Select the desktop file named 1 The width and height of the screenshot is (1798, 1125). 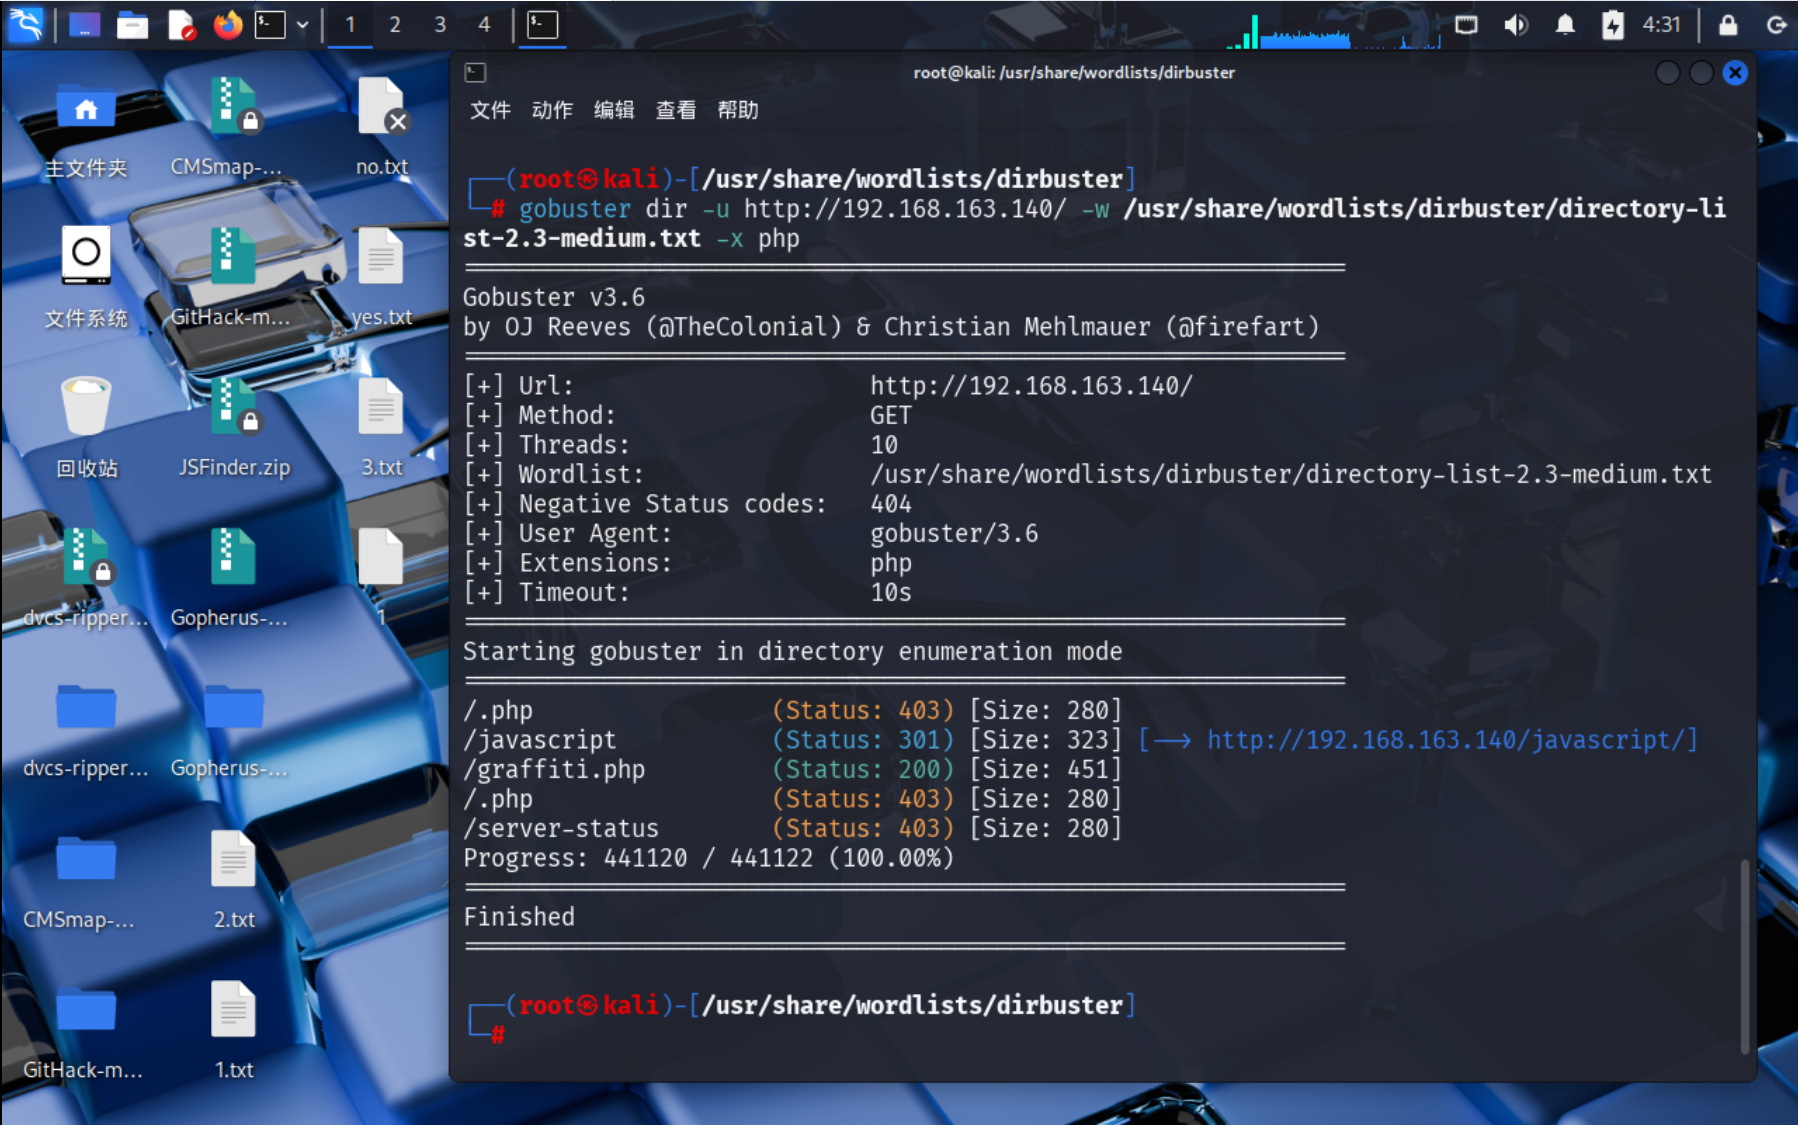click(x=381, y=578)
